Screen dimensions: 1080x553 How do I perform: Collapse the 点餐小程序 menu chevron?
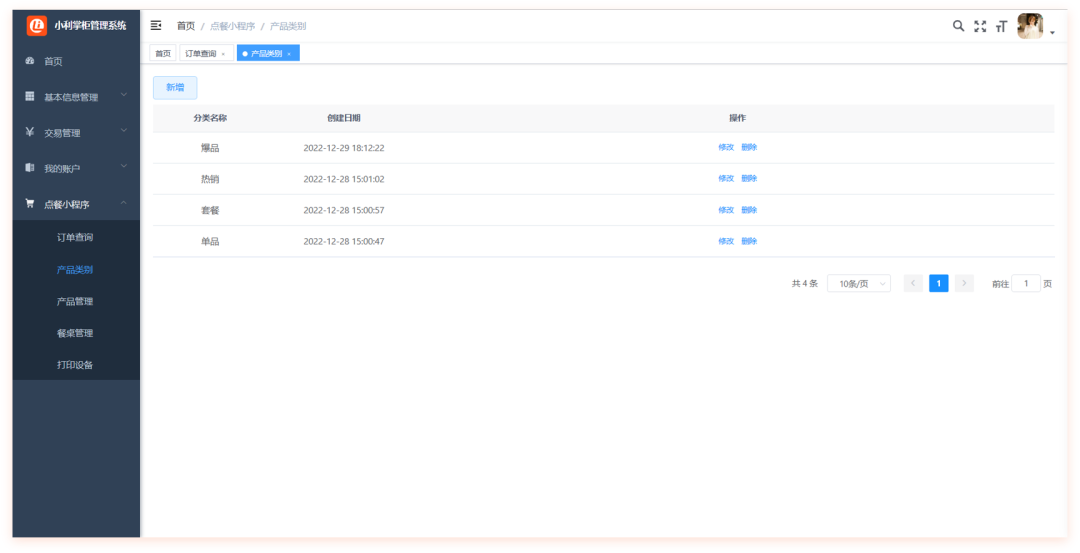pyautogui.click(x=124, y=202)
